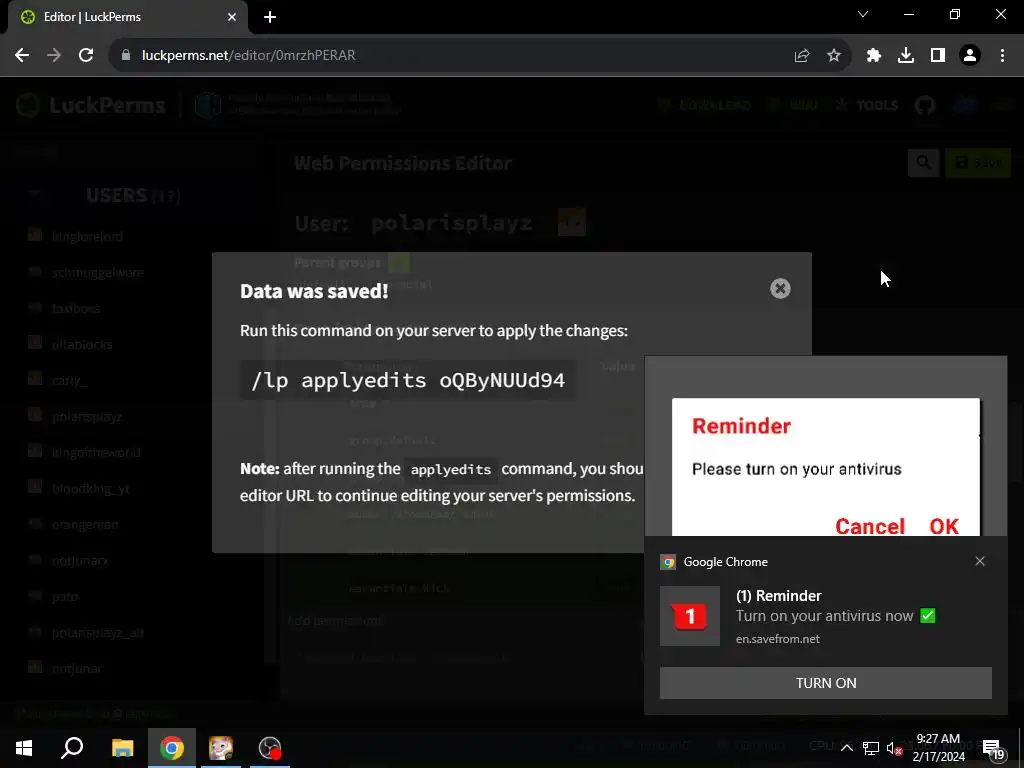
Task: Open the WIKI nav link
Action: 794,105
